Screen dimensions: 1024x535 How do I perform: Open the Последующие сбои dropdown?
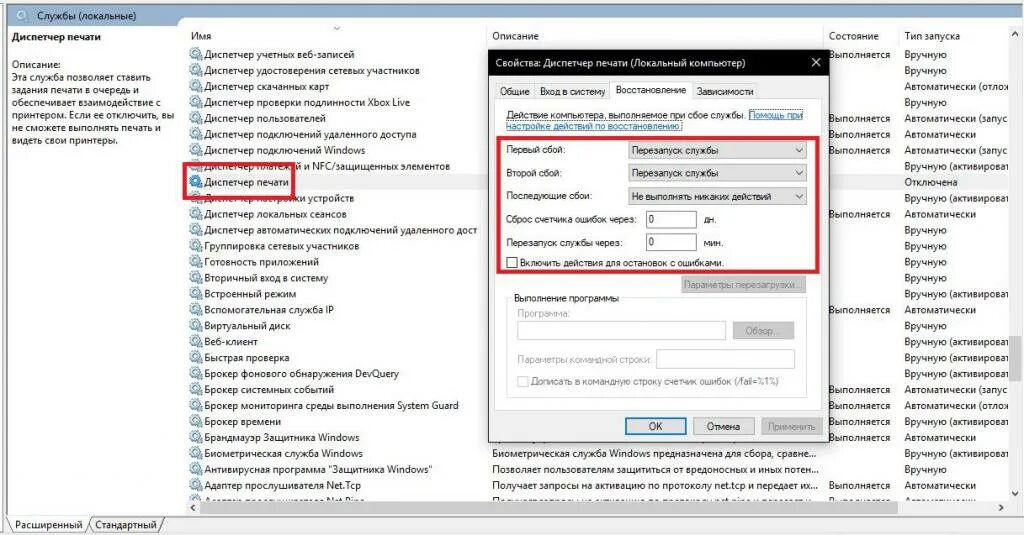tap(717, 196)
